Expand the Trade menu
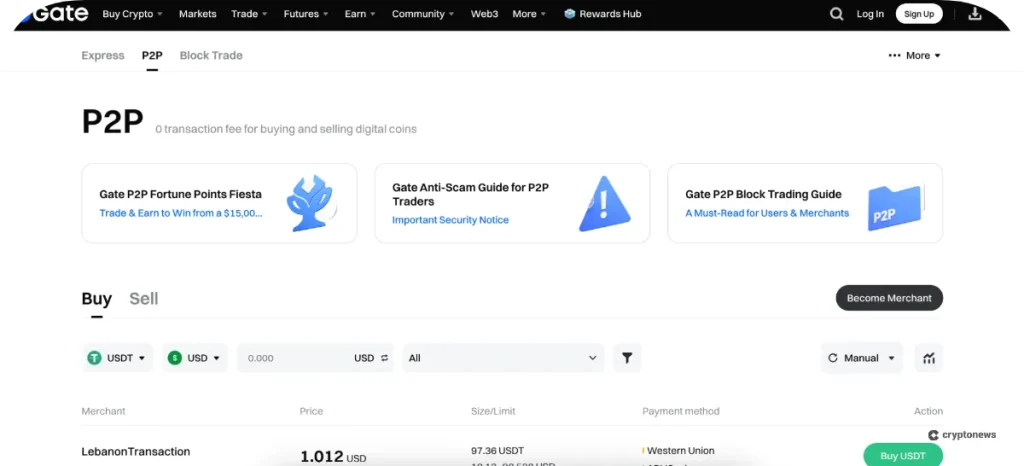Screen dimensions: 1024x466 (249, 14)
